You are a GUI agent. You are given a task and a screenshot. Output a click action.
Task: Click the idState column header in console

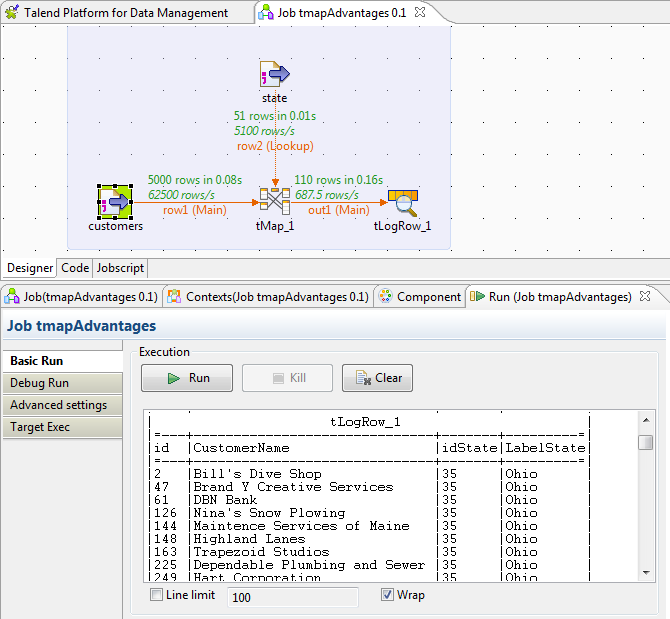(469, 448)
